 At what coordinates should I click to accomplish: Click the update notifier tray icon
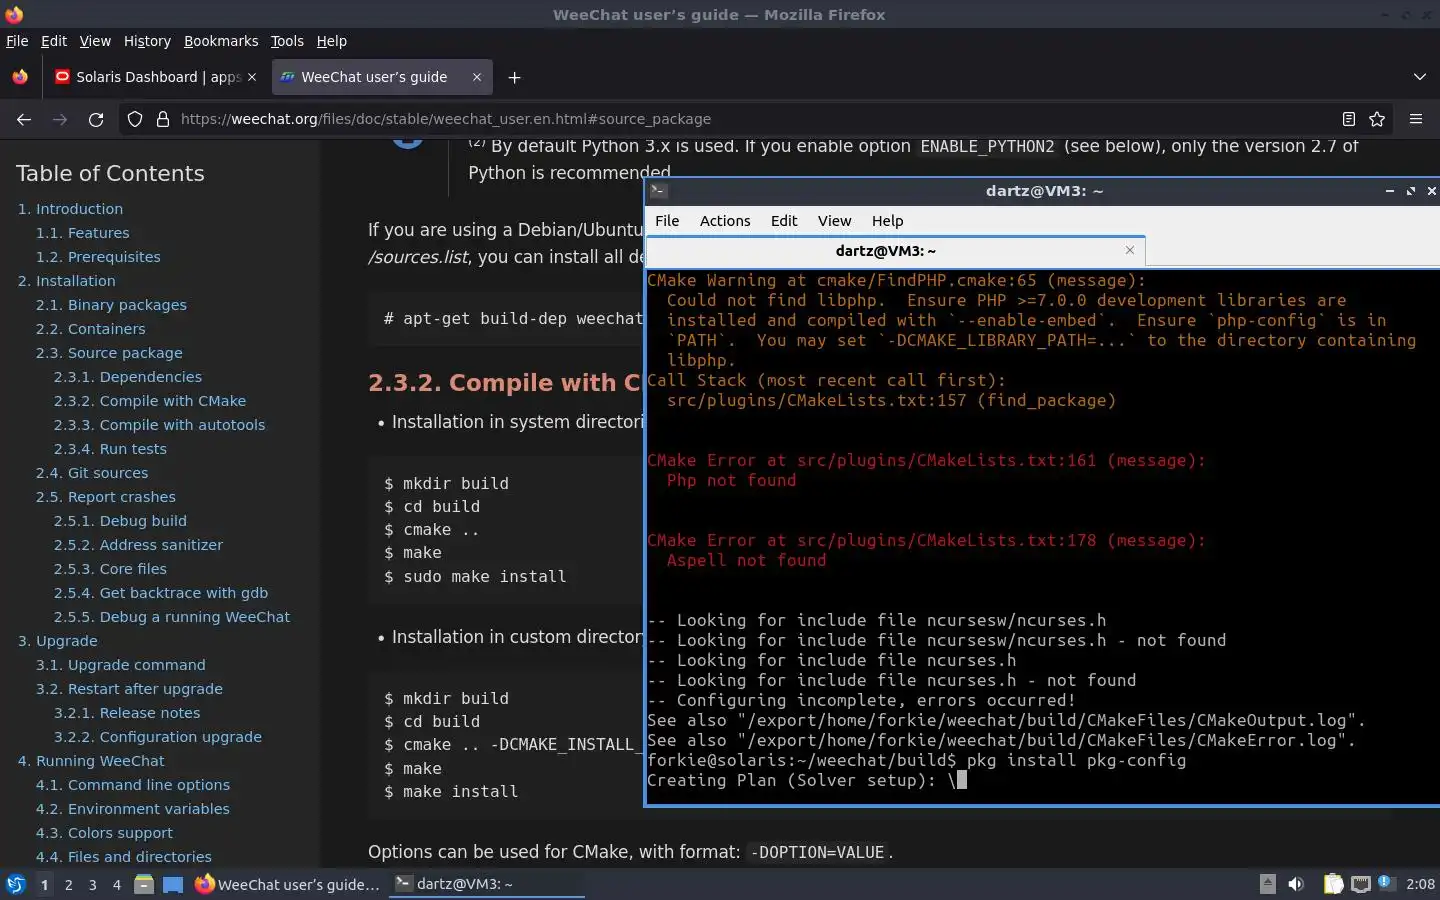(1386, 882)
